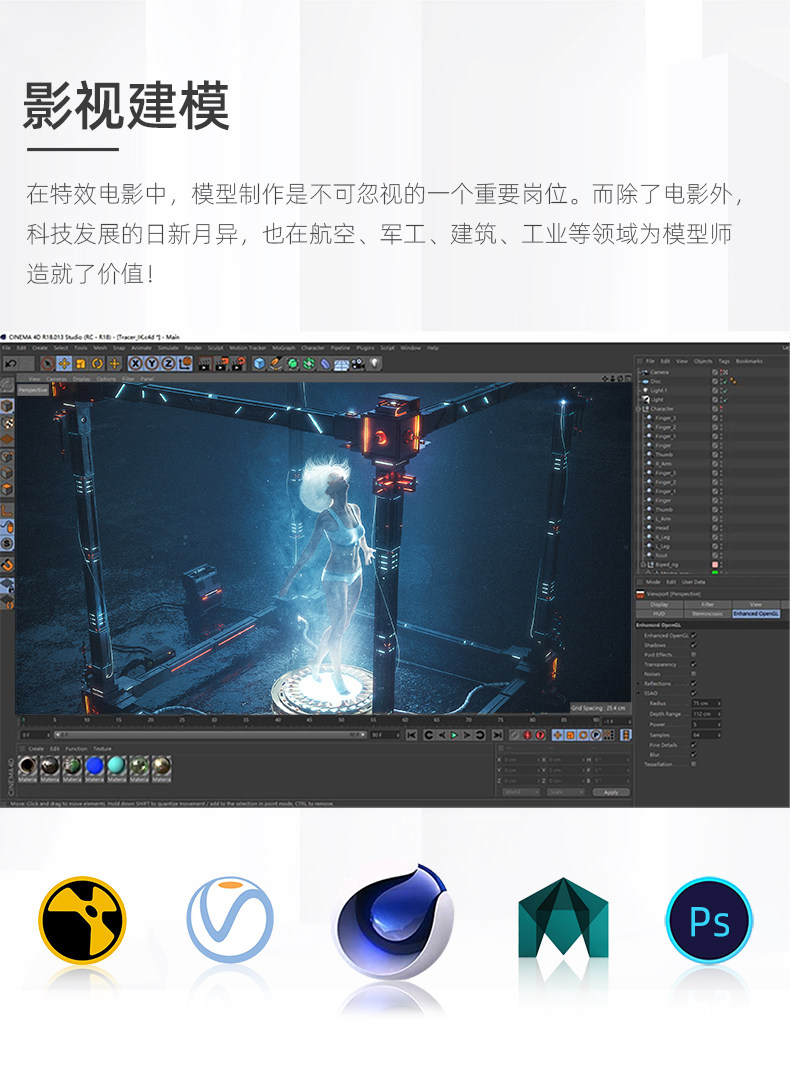Click the blue deformer capsule icon
Screen dimensions: 790x1080
coord(325,364)
